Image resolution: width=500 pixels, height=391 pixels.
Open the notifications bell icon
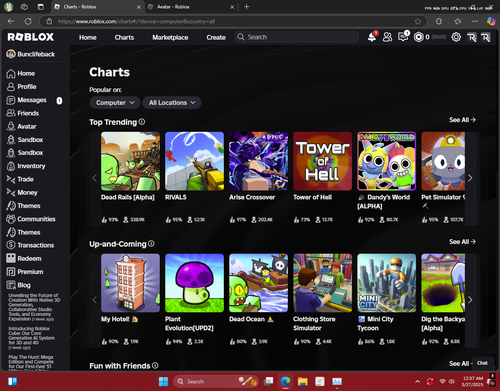click(372, 37)
